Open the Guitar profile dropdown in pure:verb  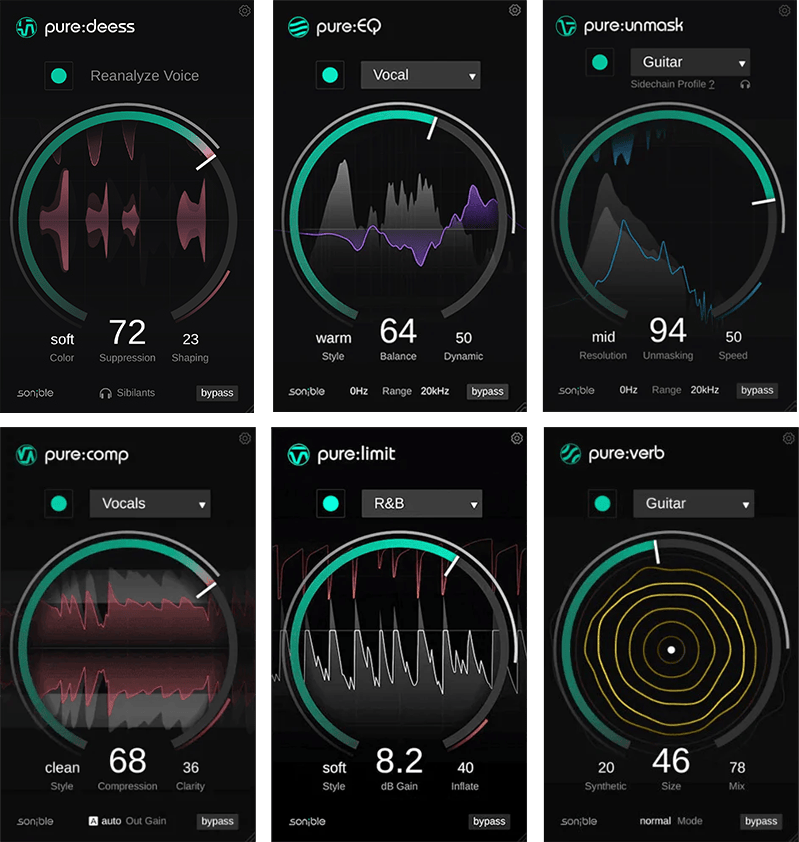click(x=693, y=503)
